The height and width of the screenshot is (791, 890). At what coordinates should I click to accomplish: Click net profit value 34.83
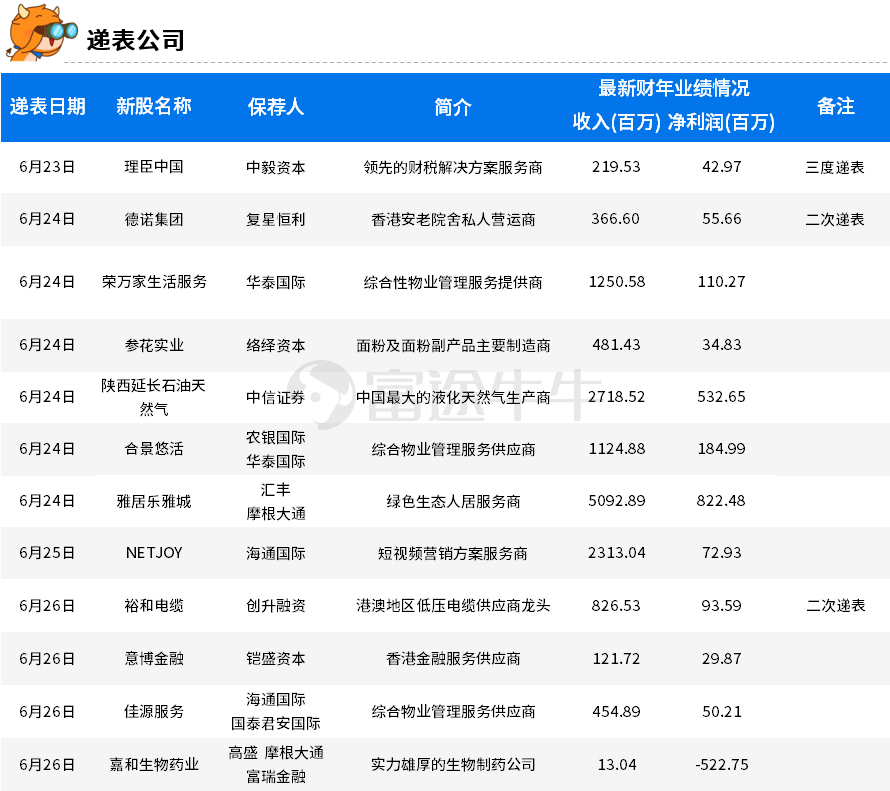721,345
